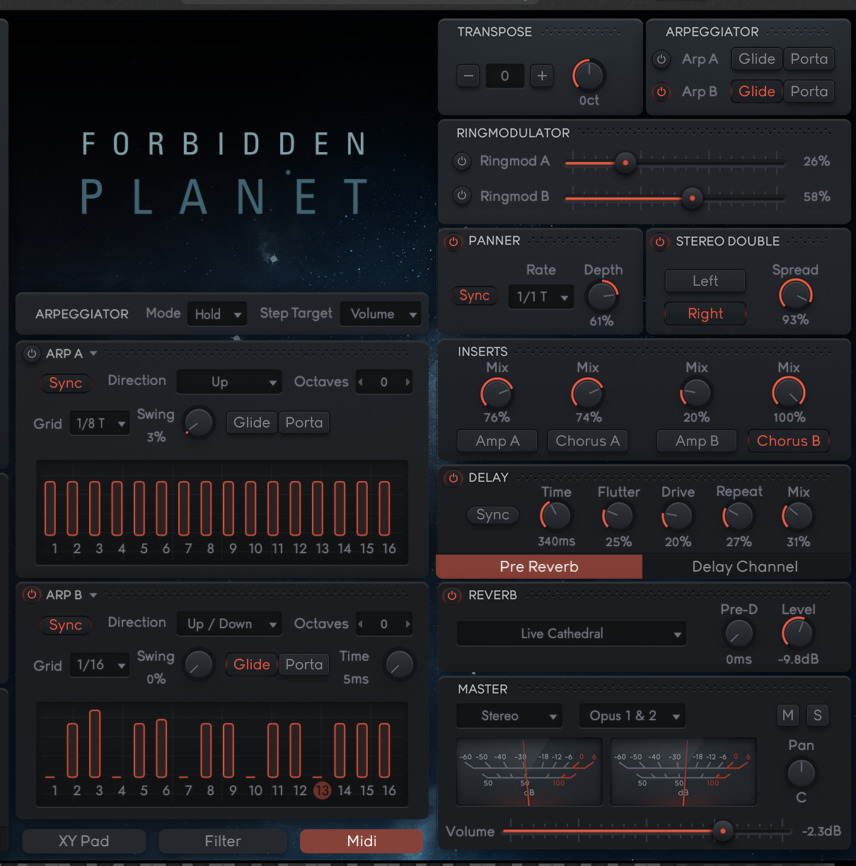
Task: Increase transpose with the plus button
Action: (x=542, y=76)
